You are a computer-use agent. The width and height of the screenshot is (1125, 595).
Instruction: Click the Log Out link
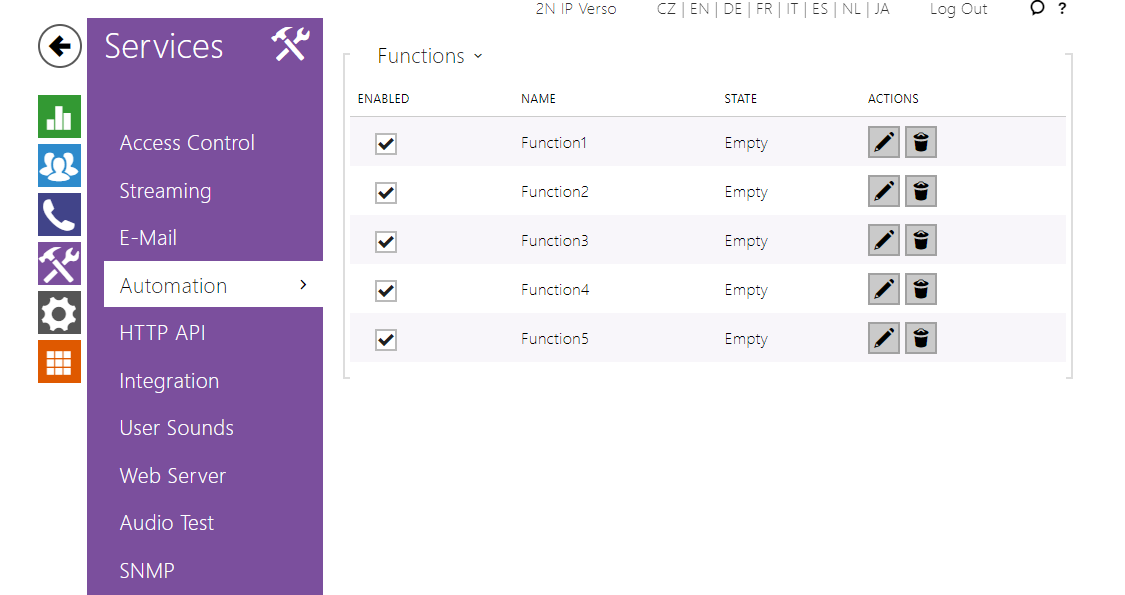[x=958, y=9]
